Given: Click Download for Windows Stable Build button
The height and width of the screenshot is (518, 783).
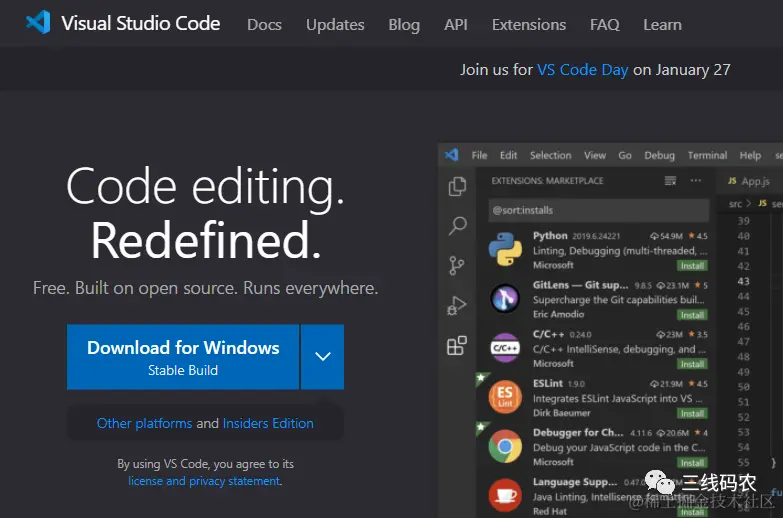Looking at the screenshot, I should [183, 357].
